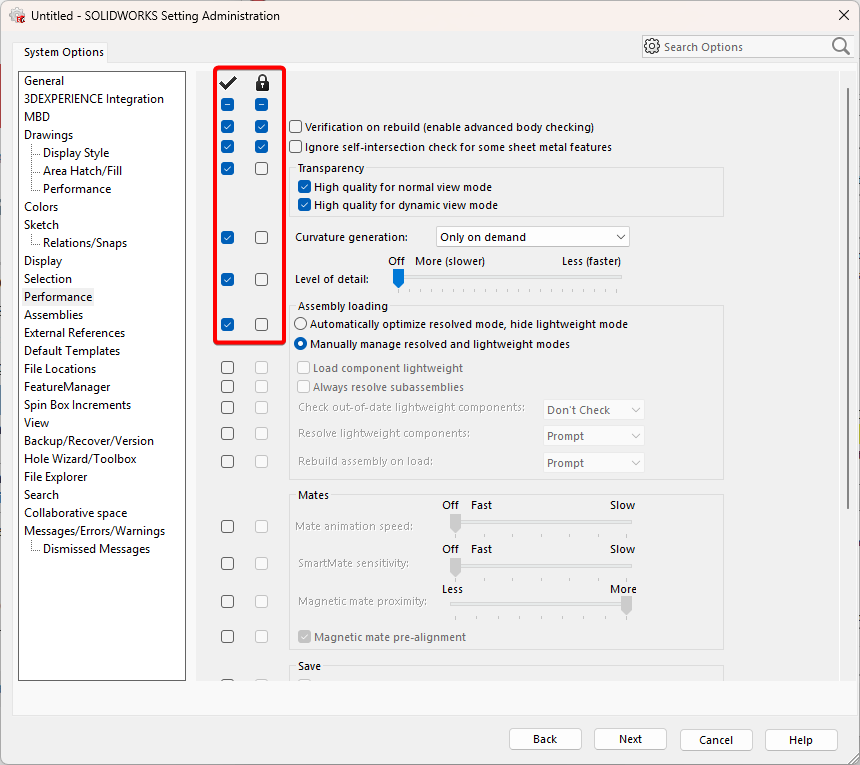860x765 pixels.
Task: Open Relations/Snaps under Sketch
Action: click(85, 243)
